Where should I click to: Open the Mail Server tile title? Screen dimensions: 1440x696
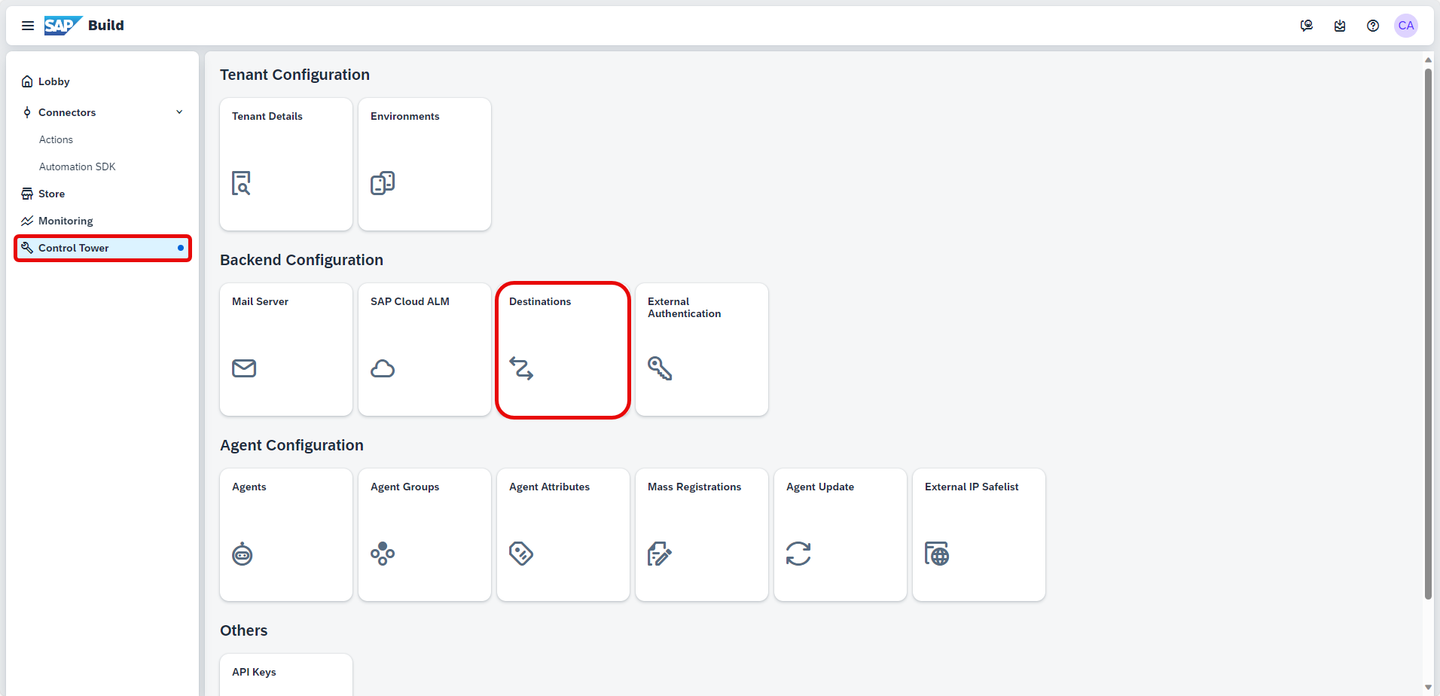[x=260, y=302]
